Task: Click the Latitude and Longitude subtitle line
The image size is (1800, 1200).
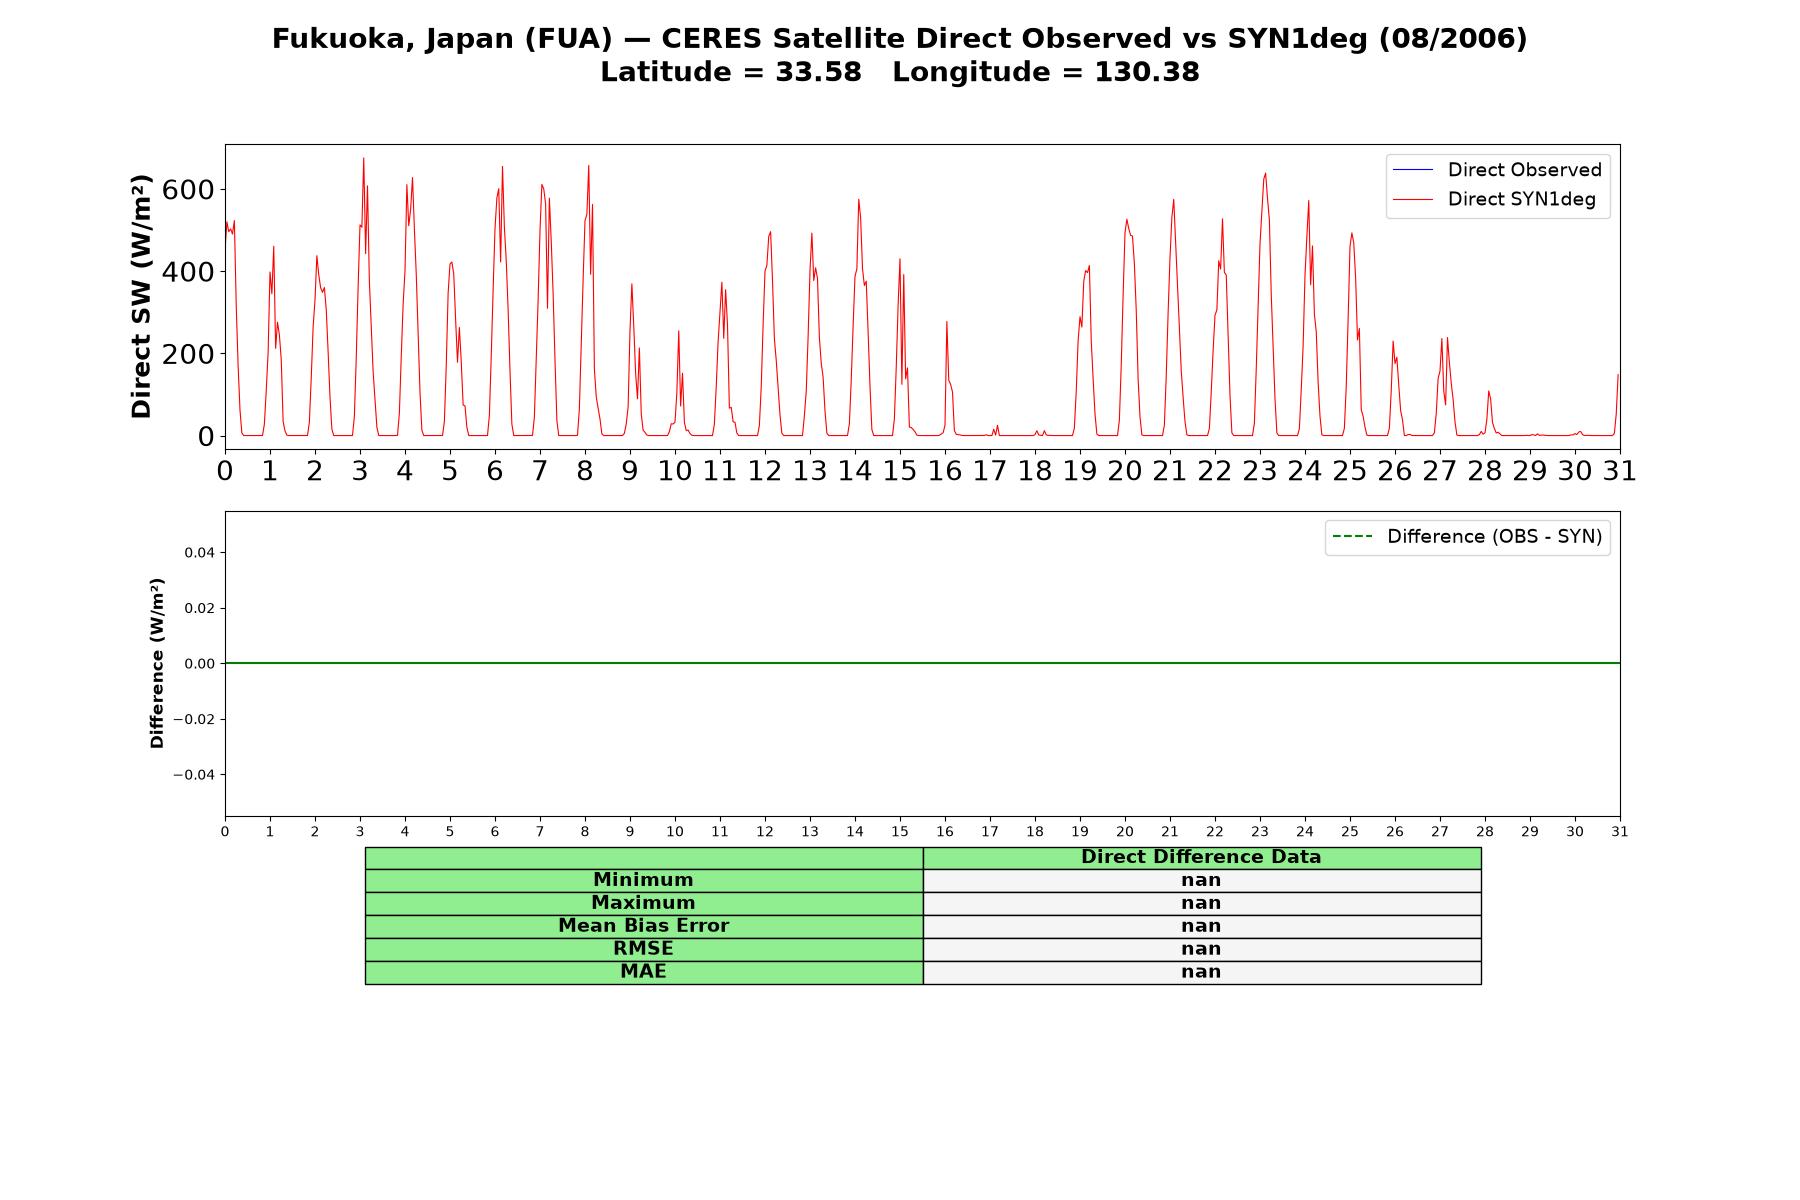Action: tap(900, 72)
